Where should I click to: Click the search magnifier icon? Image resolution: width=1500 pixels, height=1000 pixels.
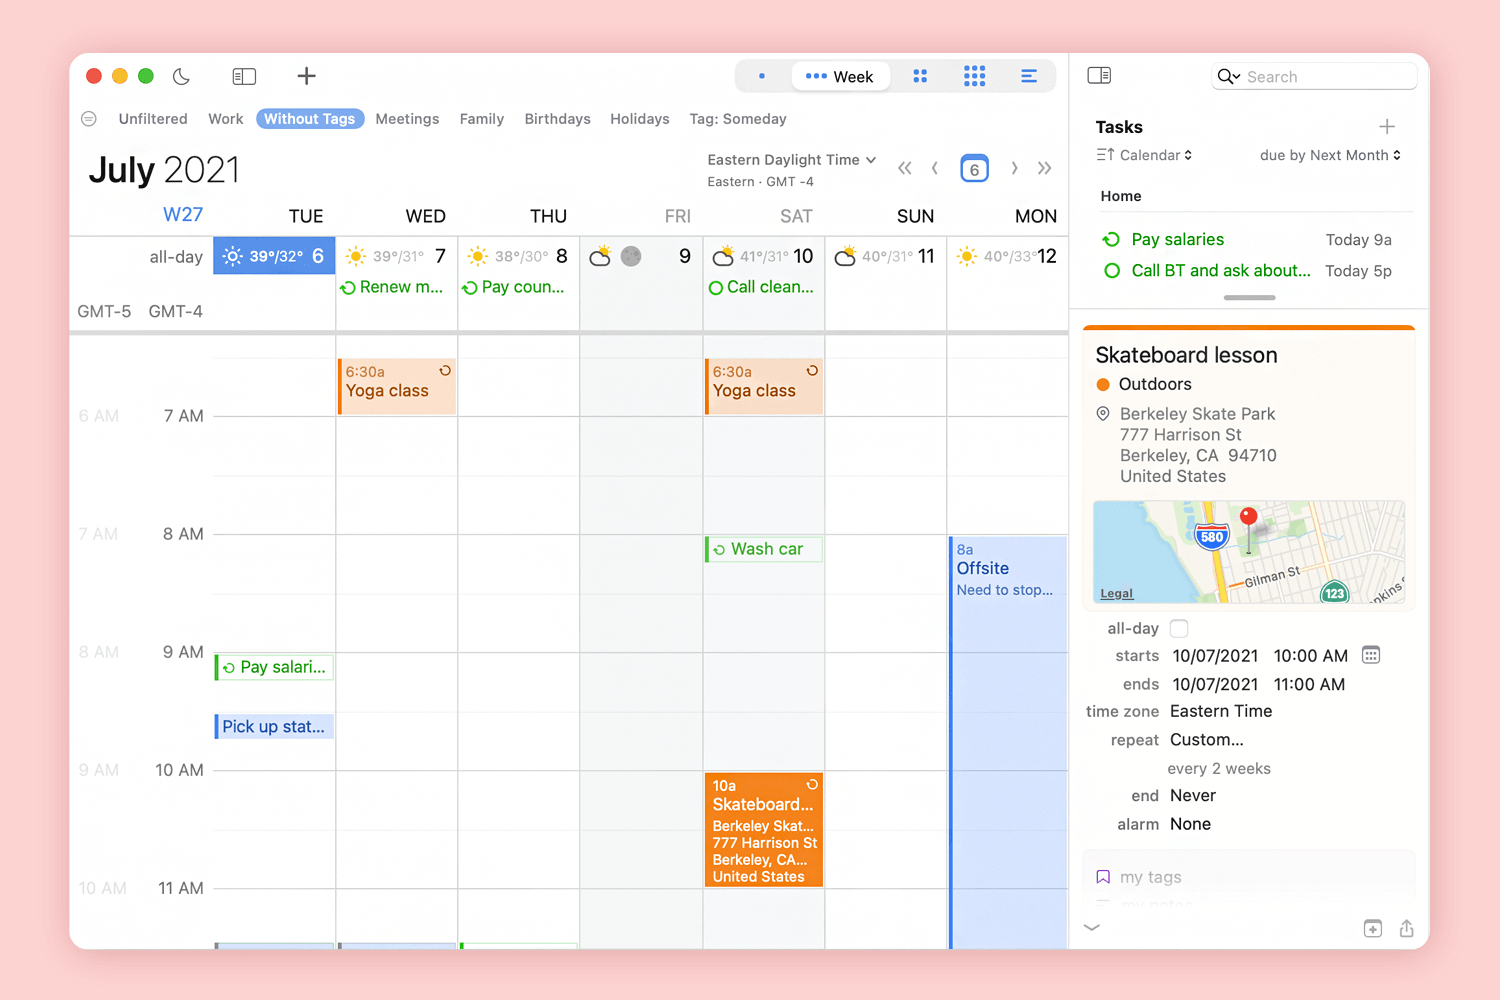1228,76
